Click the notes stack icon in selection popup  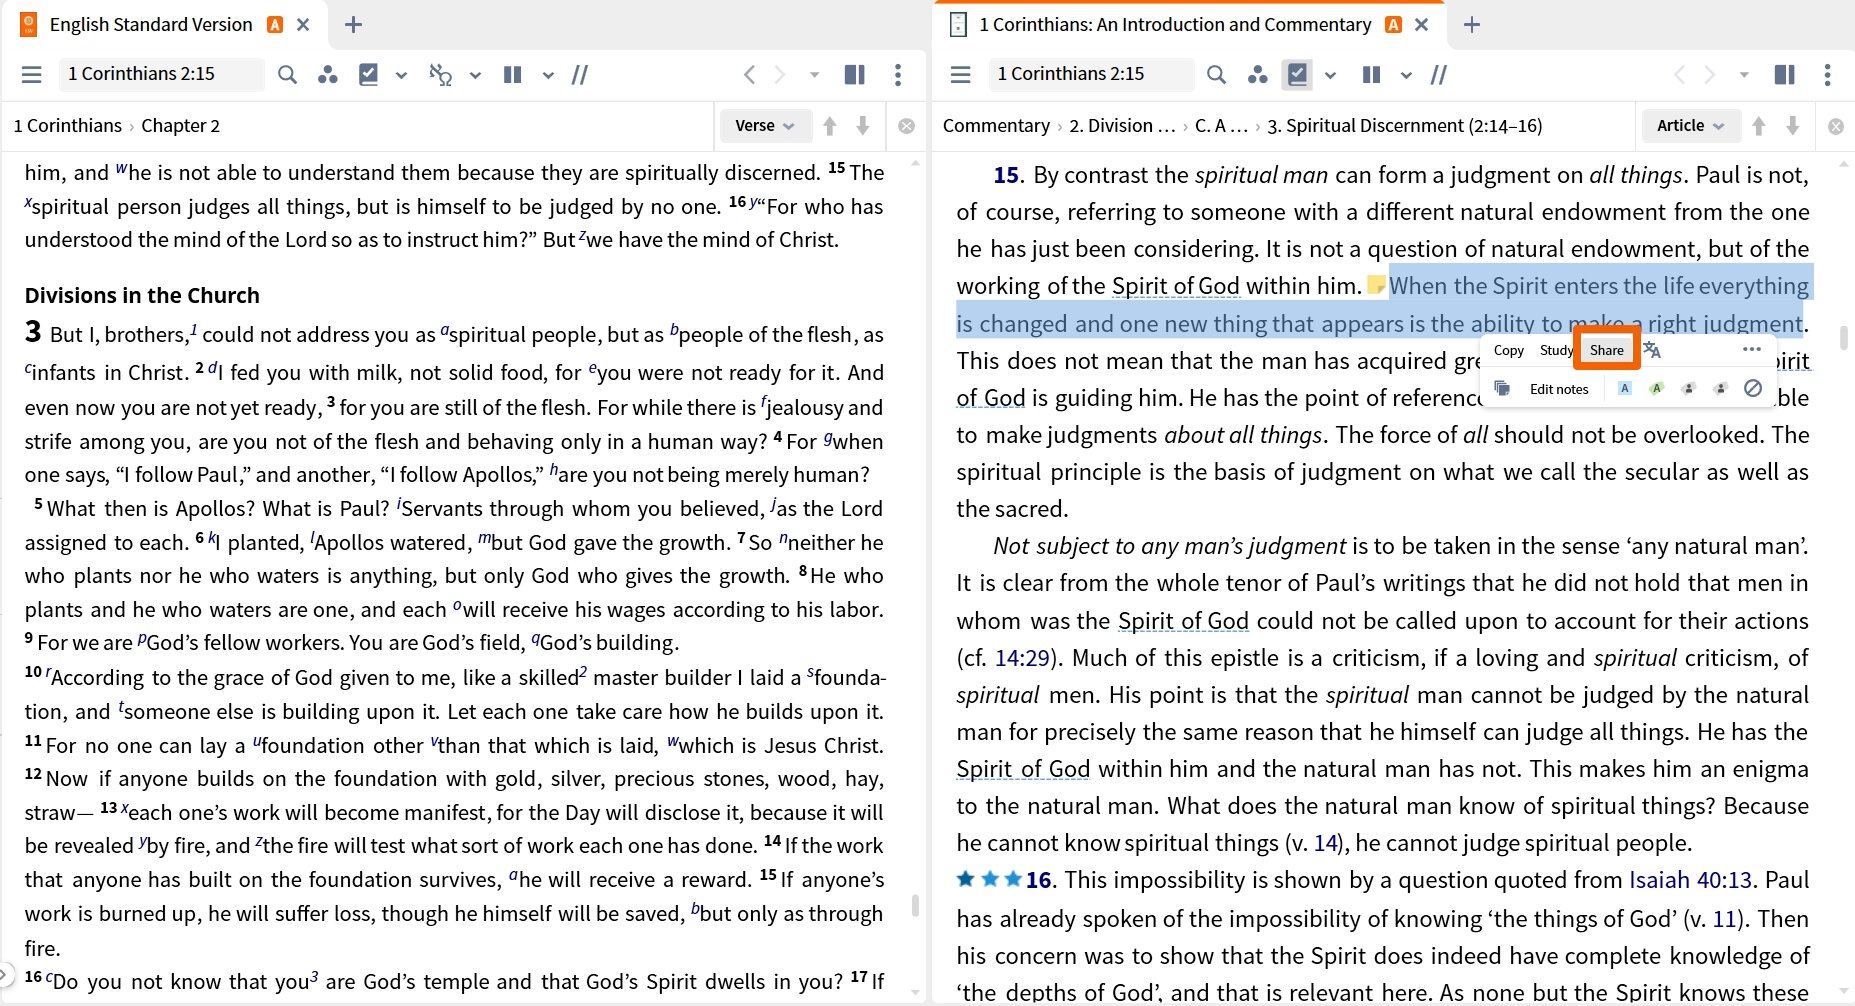coord(1502,388)
